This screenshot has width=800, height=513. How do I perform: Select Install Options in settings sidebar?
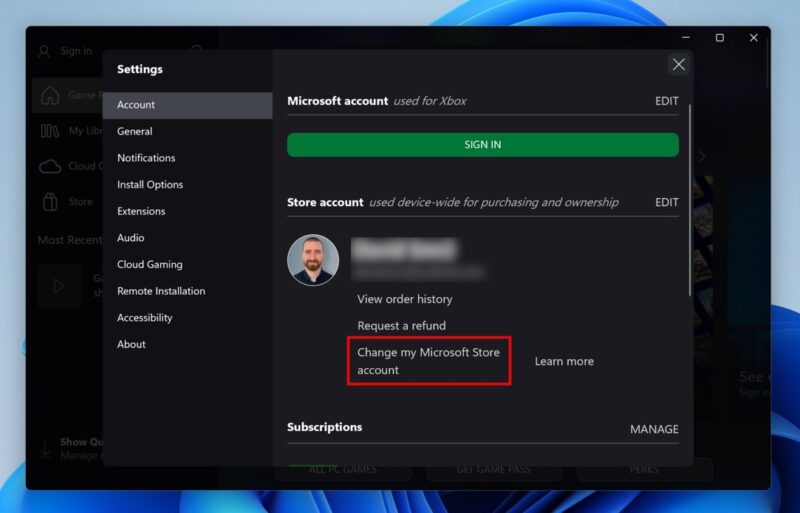(x=187, y=185)
